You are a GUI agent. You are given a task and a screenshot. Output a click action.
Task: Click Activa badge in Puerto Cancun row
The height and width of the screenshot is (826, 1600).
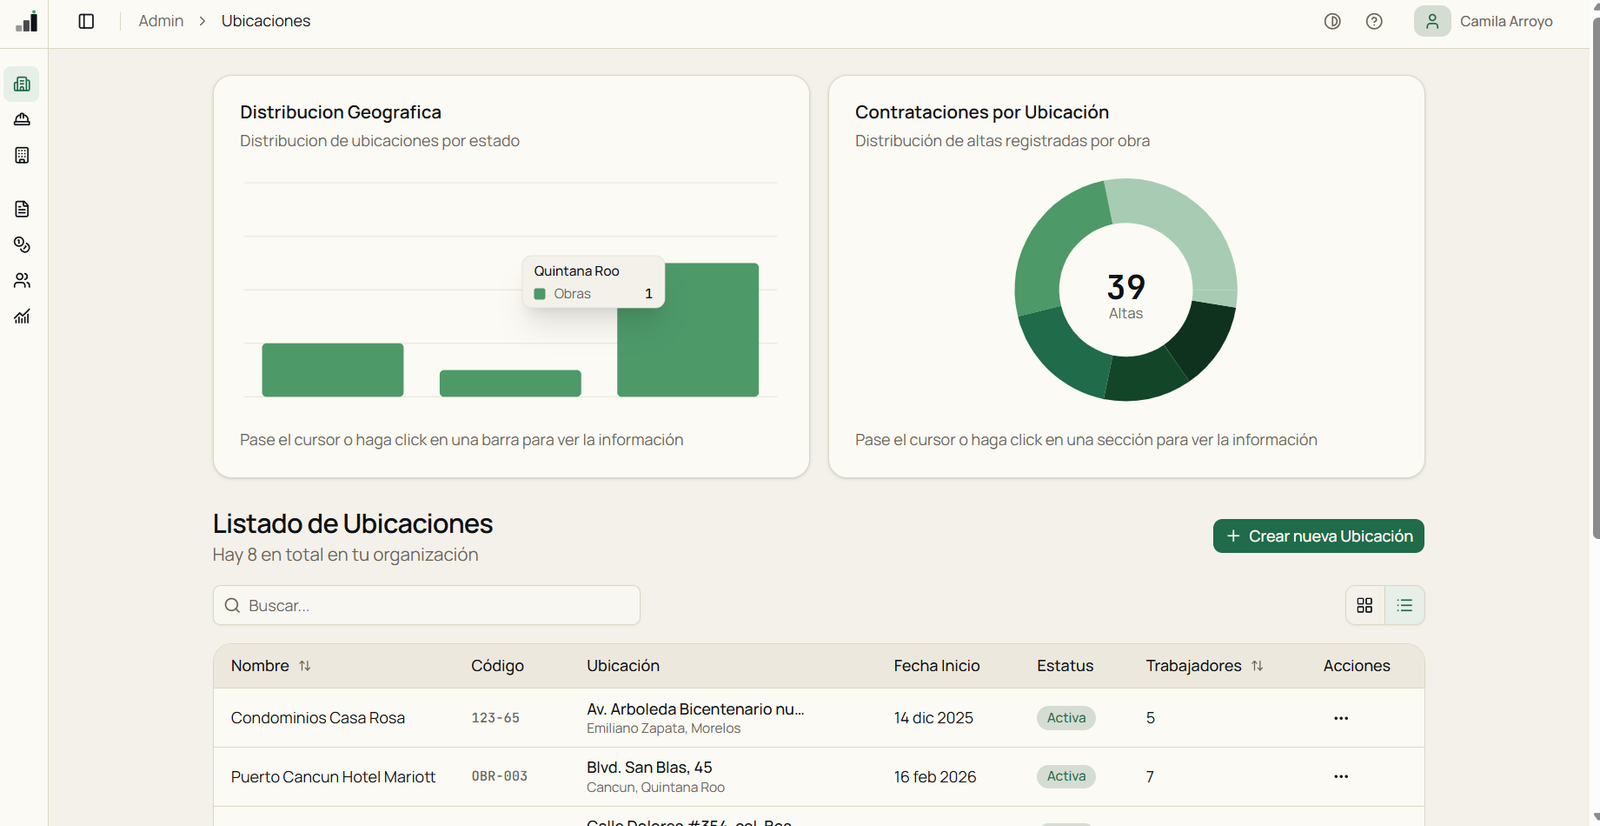click(1066, 776)
